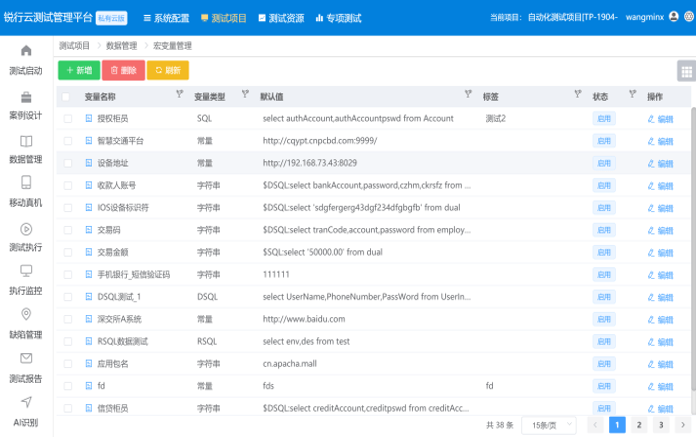Screen dimensions: 696x437
Task: Open 执行监控 sidebar item
Action: tap(26, 280)
